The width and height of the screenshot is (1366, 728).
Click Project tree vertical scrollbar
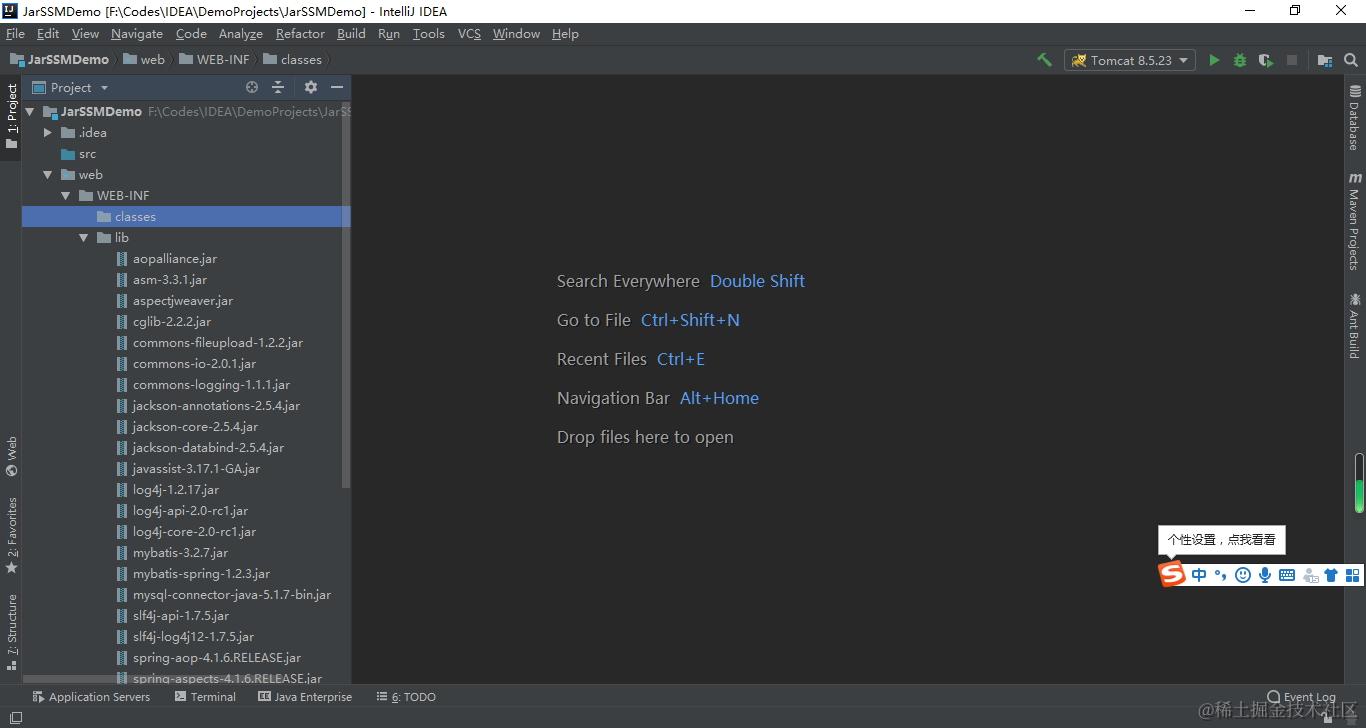346,295
